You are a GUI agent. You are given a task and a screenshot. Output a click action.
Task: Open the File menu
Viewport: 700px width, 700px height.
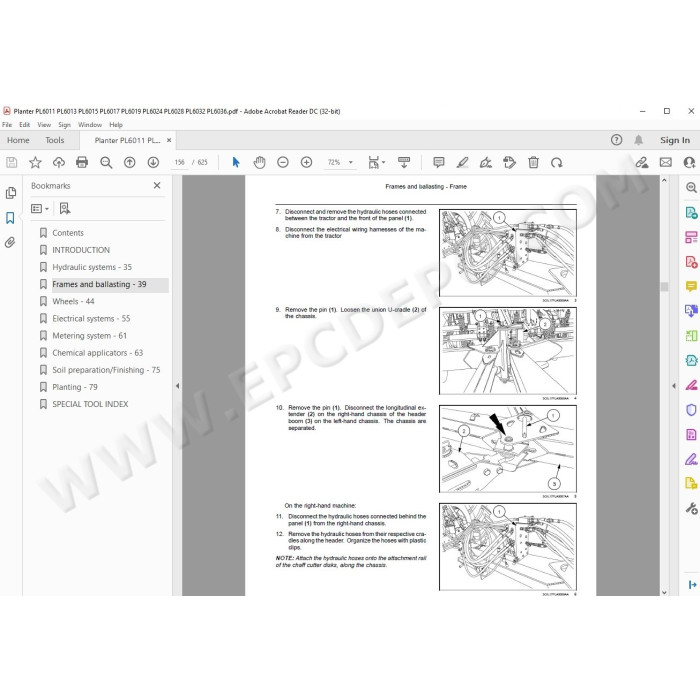coord(7,125)
